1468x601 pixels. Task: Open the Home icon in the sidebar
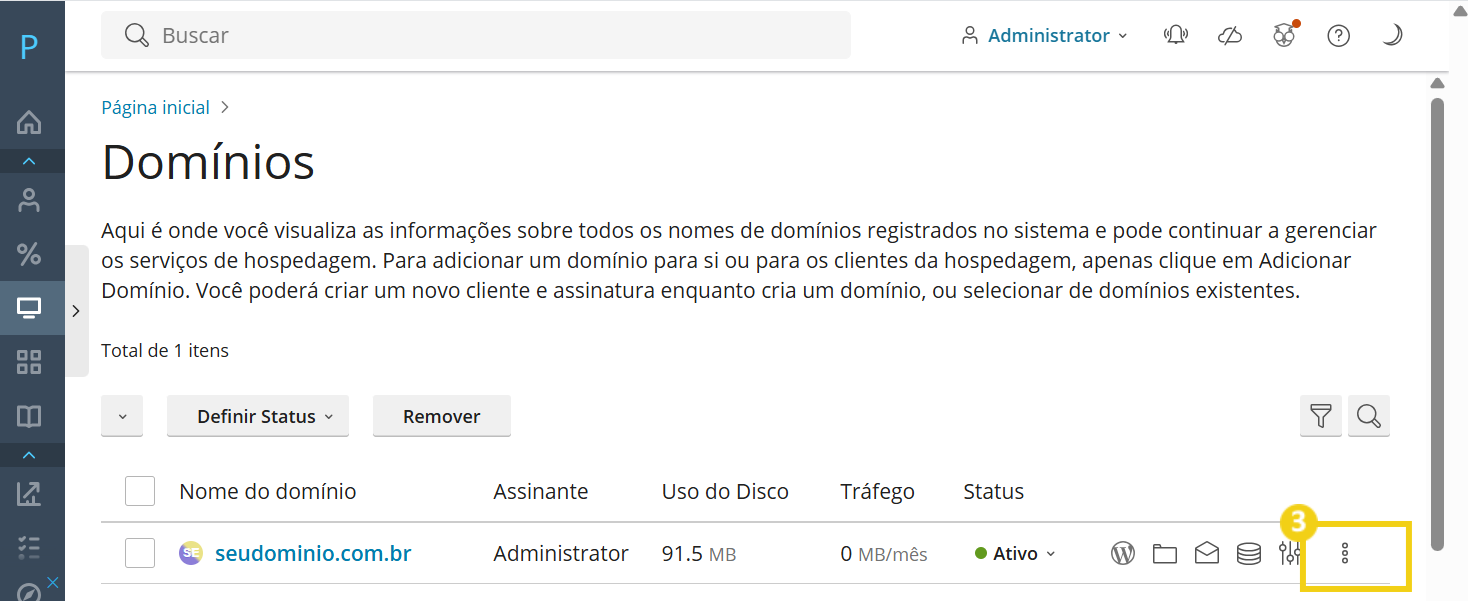[30, 121]
